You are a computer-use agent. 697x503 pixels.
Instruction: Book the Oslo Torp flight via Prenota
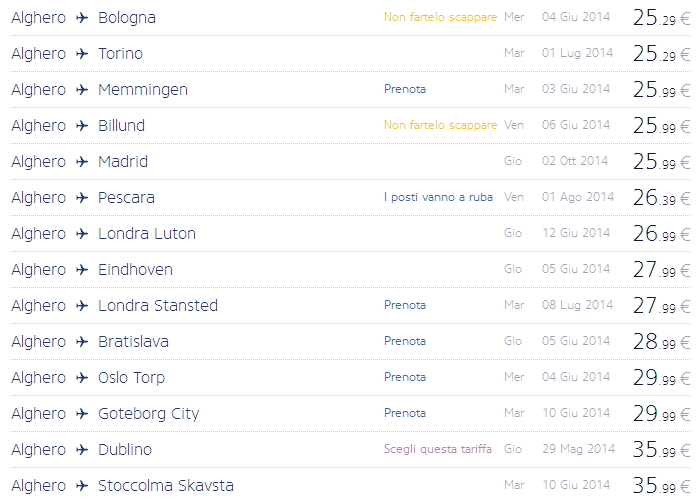(x=404, y=378)
